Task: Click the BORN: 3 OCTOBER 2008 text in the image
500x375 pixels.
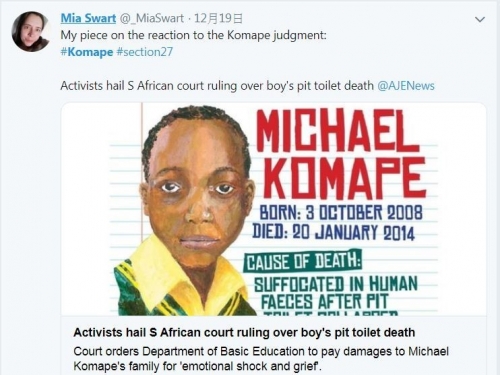Action: [341, 212]
